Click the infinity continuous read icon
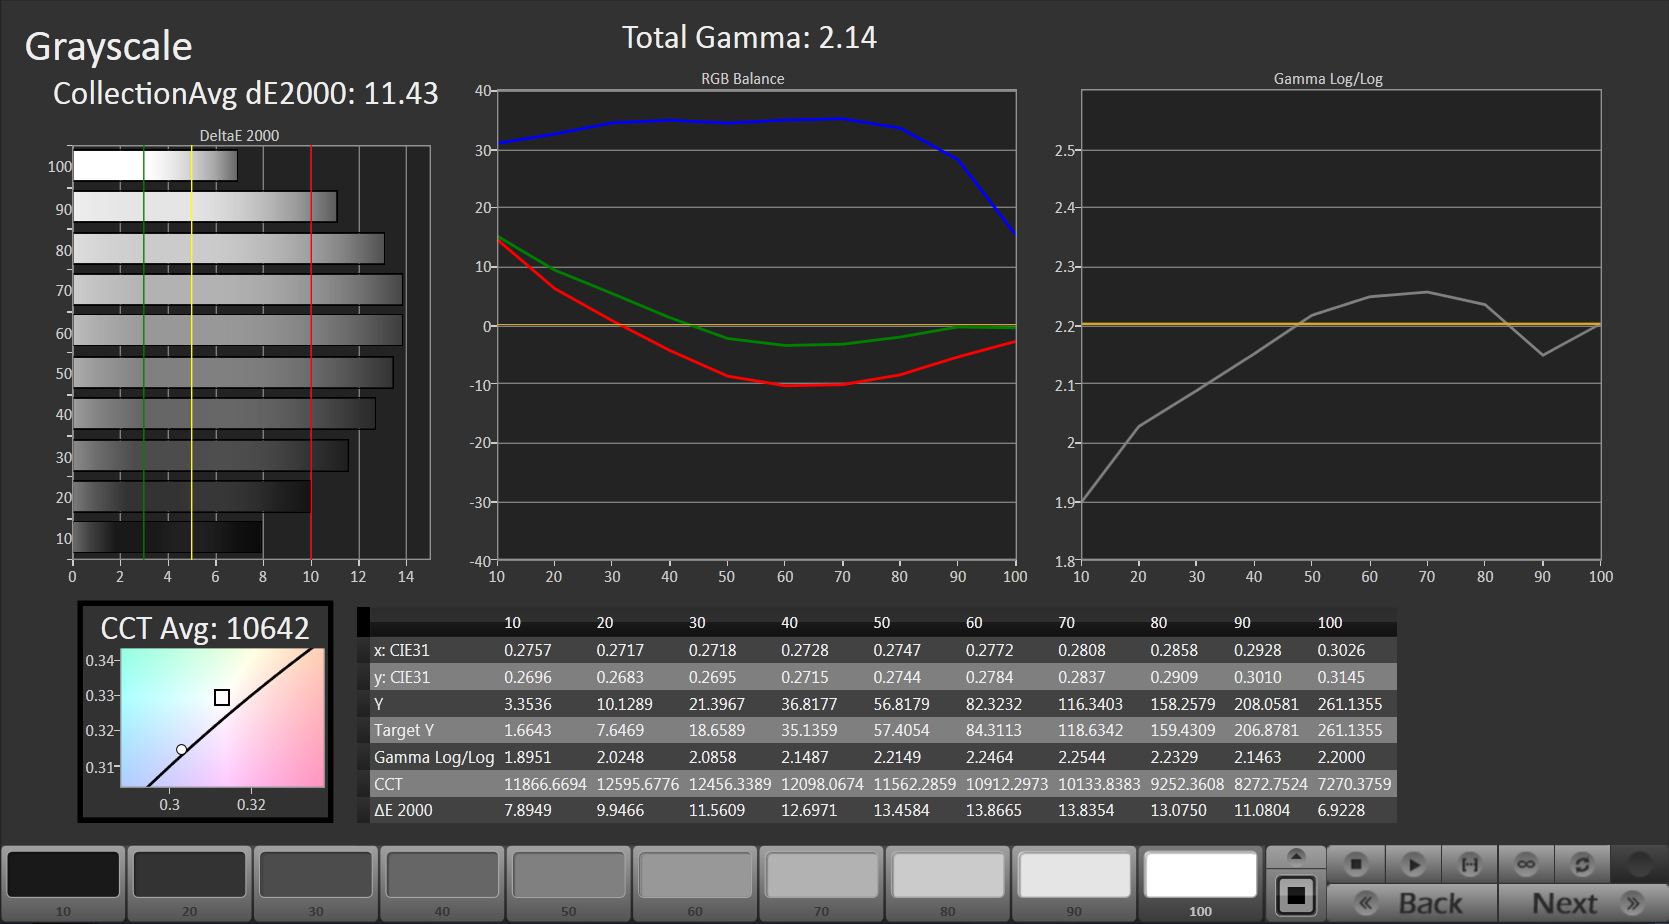Viewport: 1669px width, 924px height. 1525,863
